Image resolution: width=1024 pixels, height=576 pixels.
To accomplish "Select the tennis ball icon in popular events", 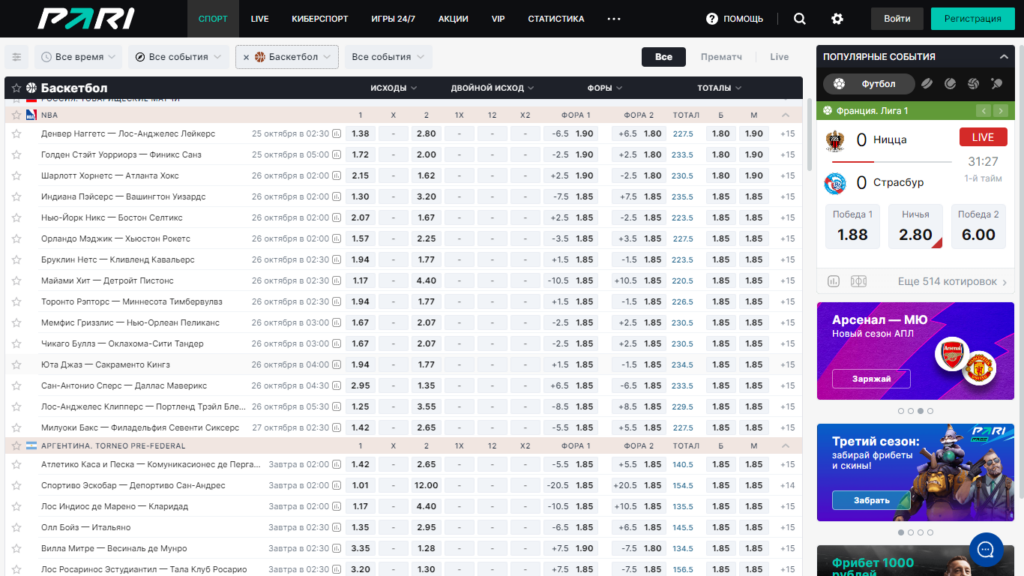I will tap(950, 84).
